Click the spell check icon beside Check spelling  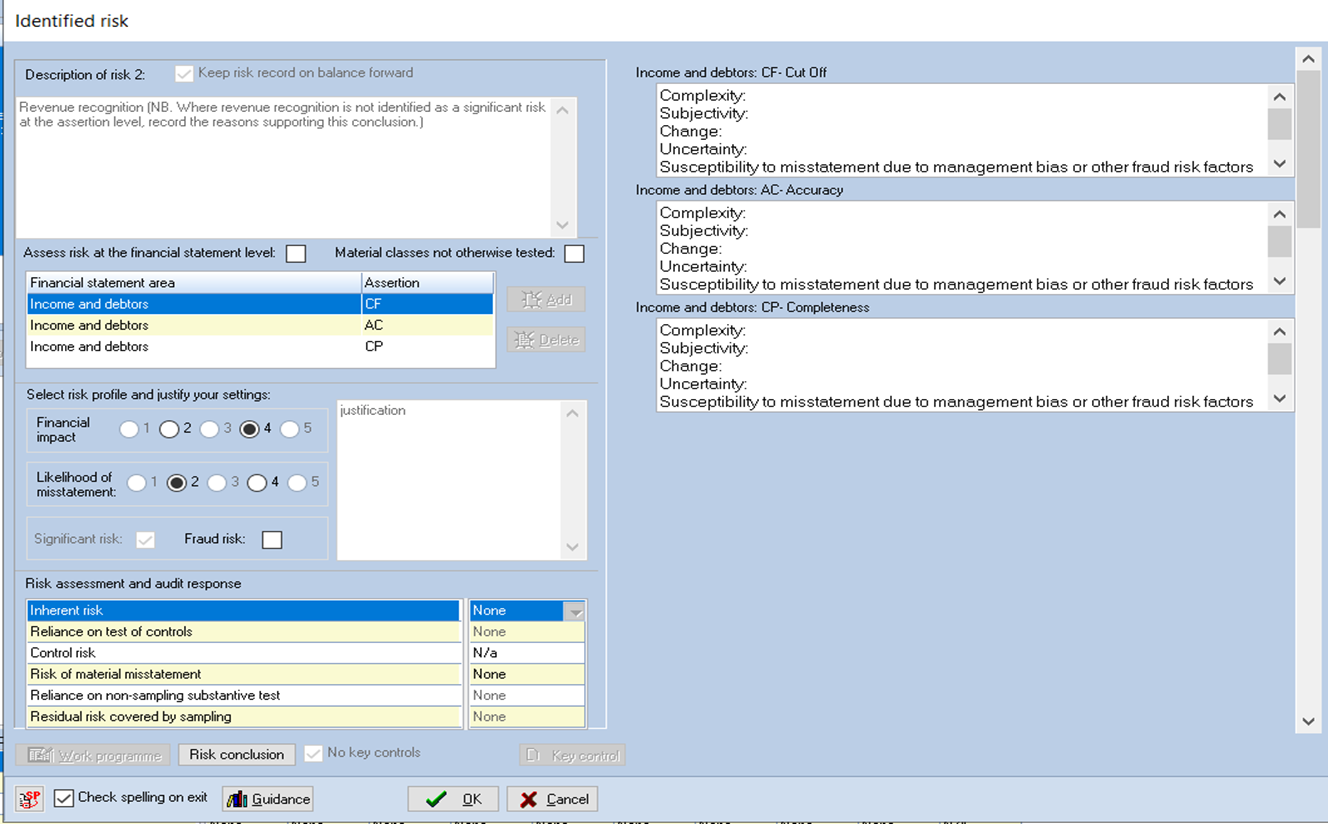pyautogui.click(x=30, y=799)
